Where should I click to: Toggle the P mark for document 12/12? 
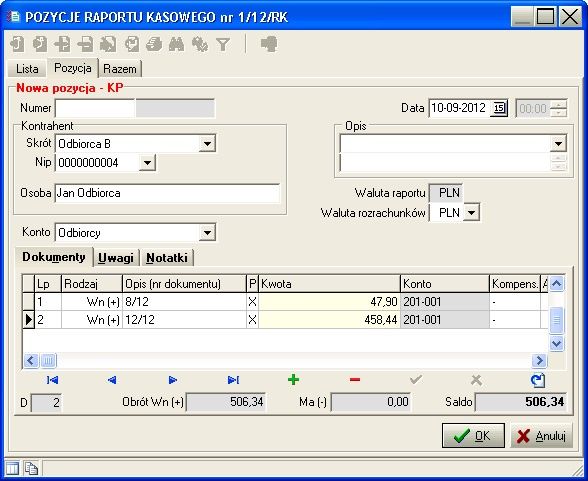[252, 320]
